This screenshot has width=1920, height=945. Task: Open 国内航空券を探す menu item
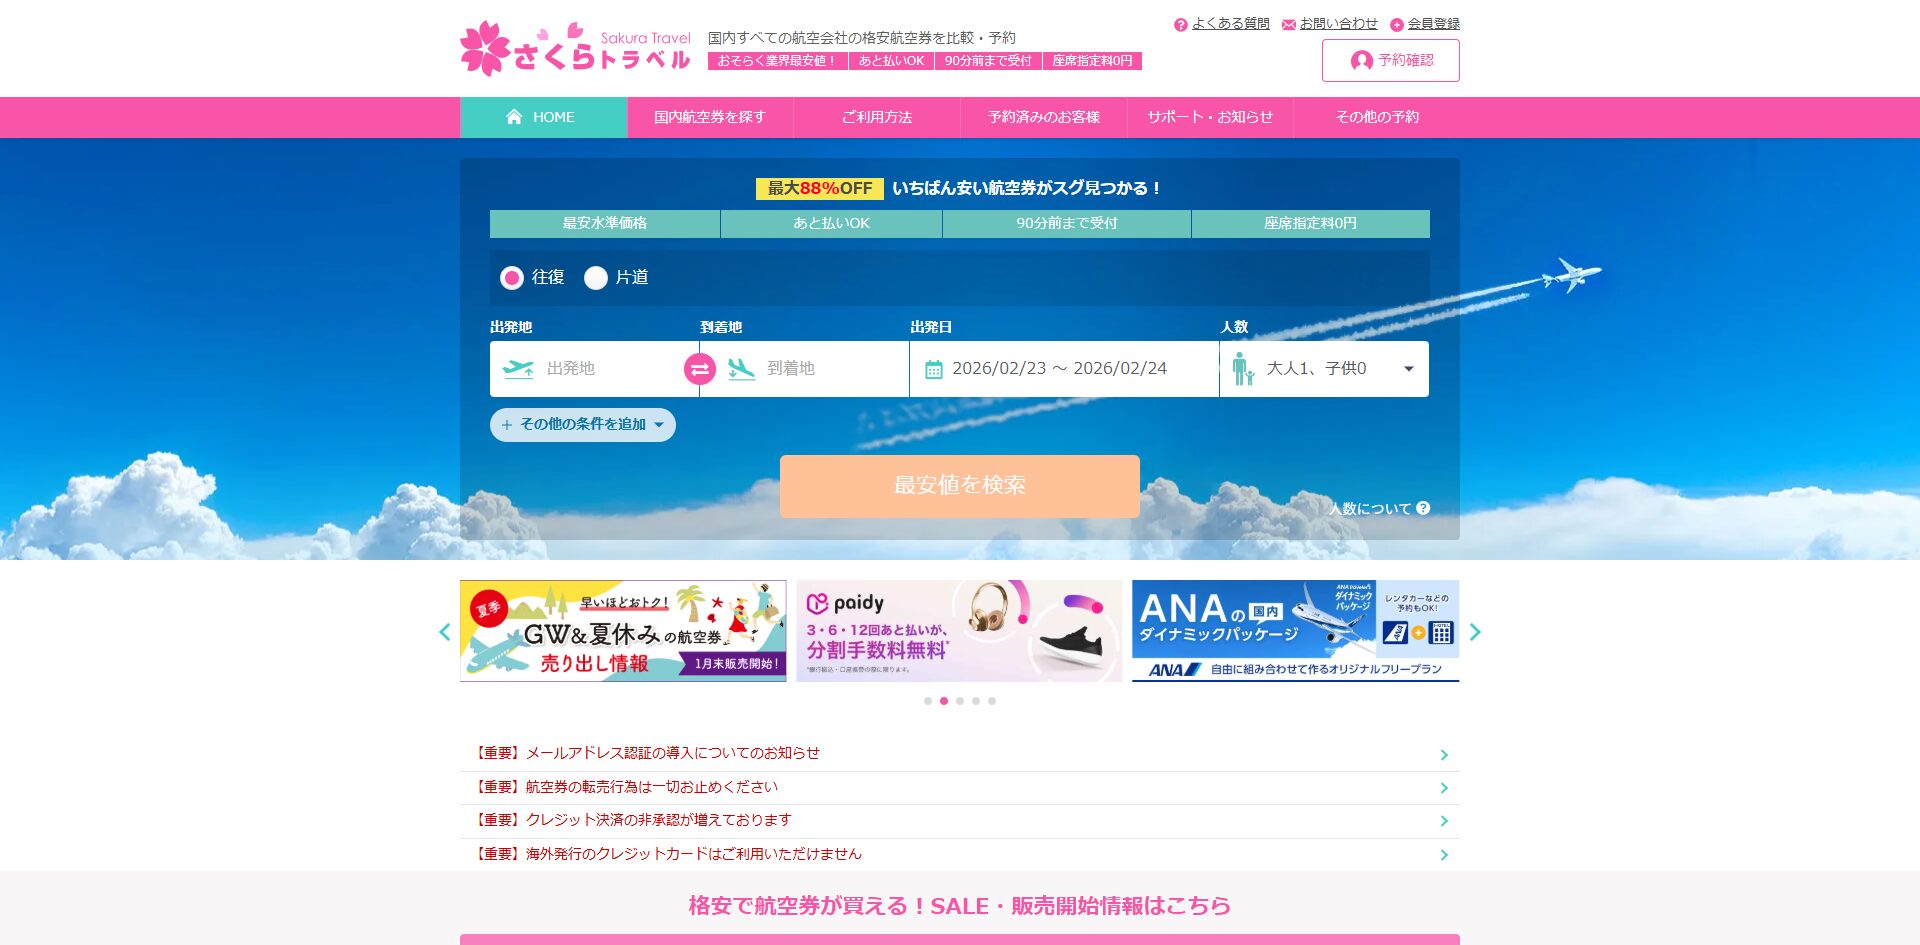point(710,117)
